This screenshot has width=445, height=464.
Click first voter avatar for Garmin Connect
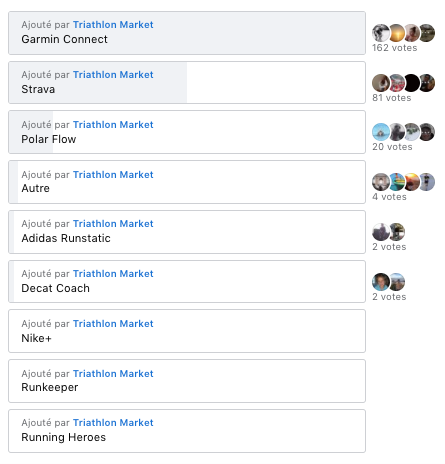pyautogui.click(x=381, y=33)
